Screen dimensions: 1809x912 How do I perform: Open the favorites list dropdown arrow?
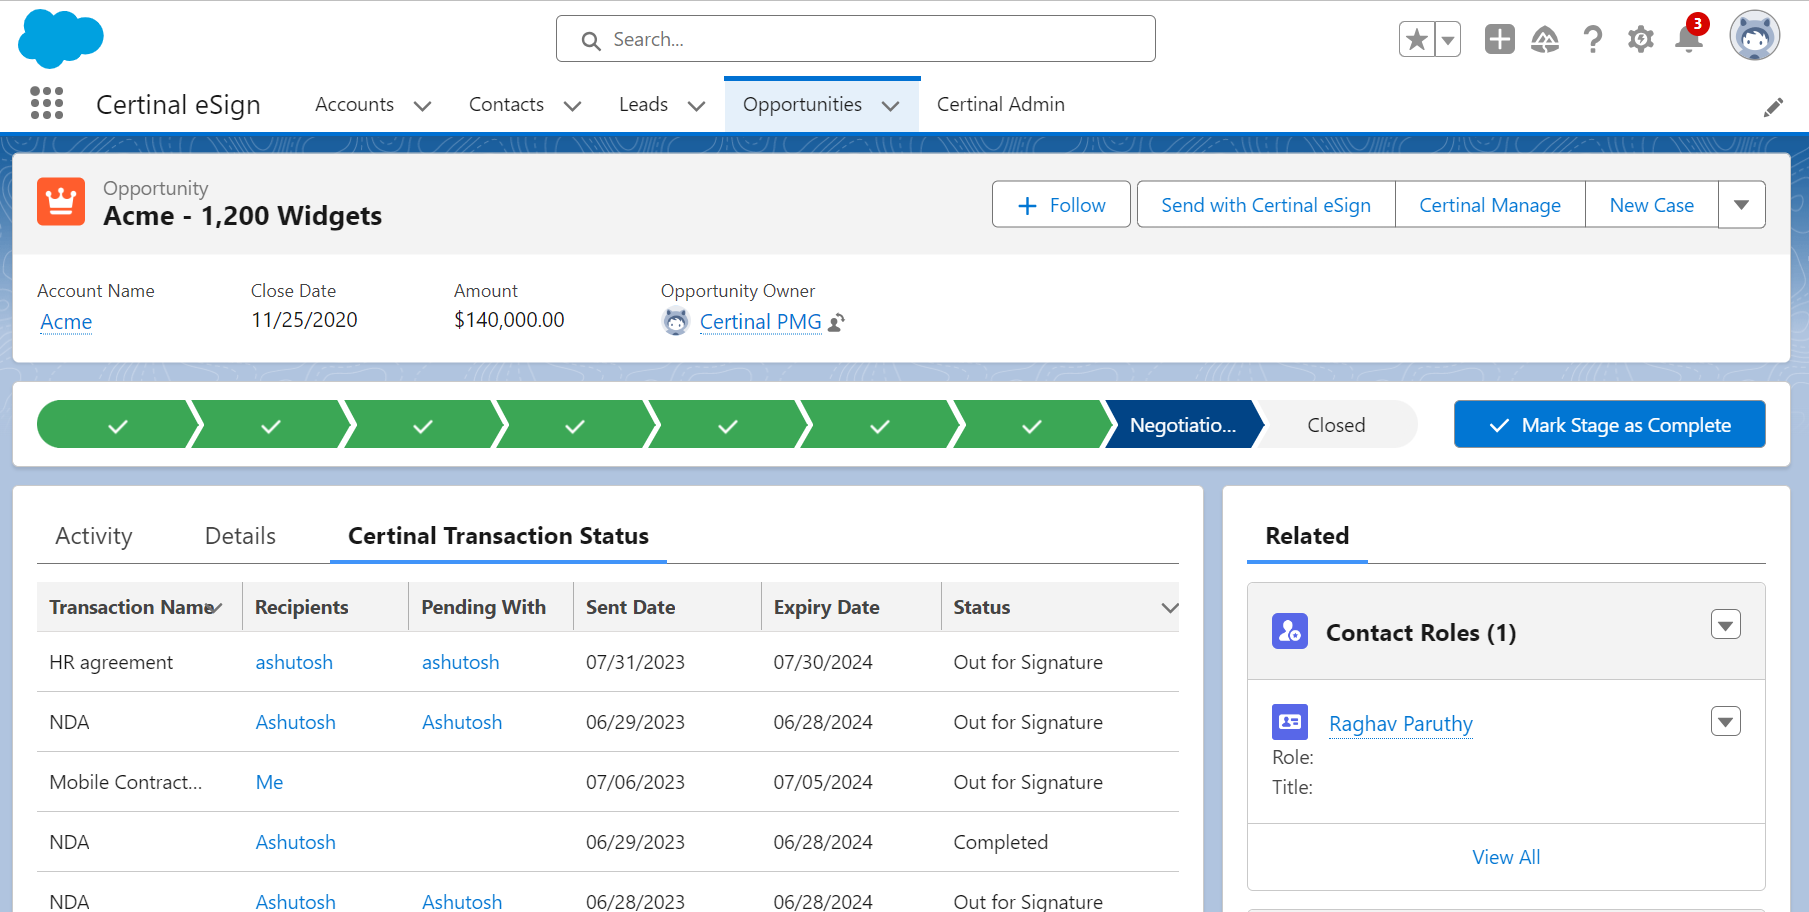pyautogui.click(x=1448, y=39)
